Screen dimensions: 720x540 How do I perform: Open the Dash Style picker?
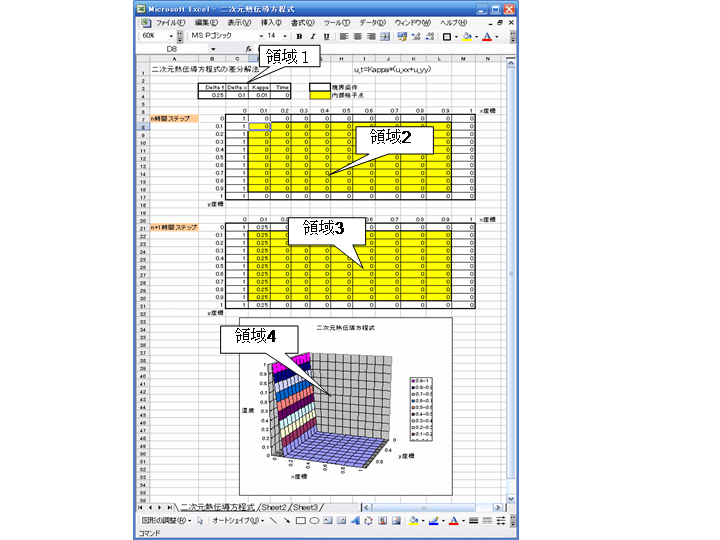pos(487,520)
